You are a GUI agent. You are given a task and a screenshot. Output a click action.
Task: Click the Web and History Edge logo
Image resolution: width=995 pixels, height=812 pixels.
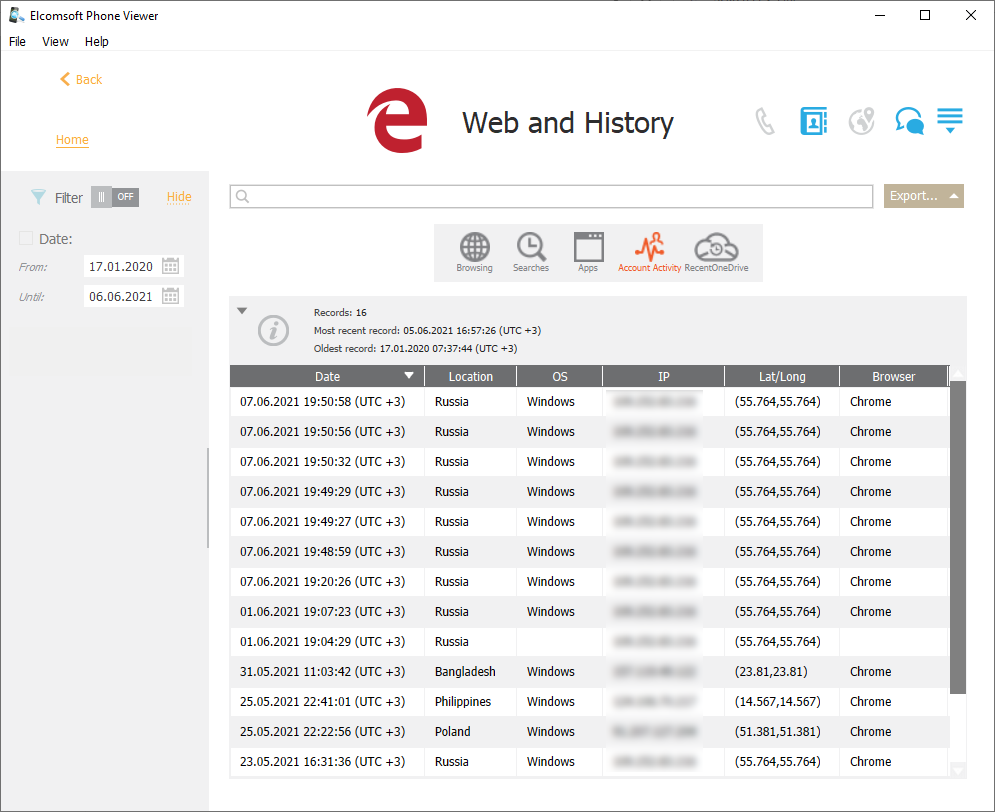[398, 121]
